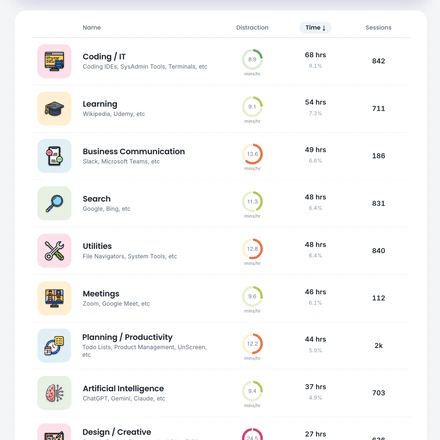The image size is (440, 440).
Task: Click Search row 831 sessions count
Action: (x=378, y=203)
